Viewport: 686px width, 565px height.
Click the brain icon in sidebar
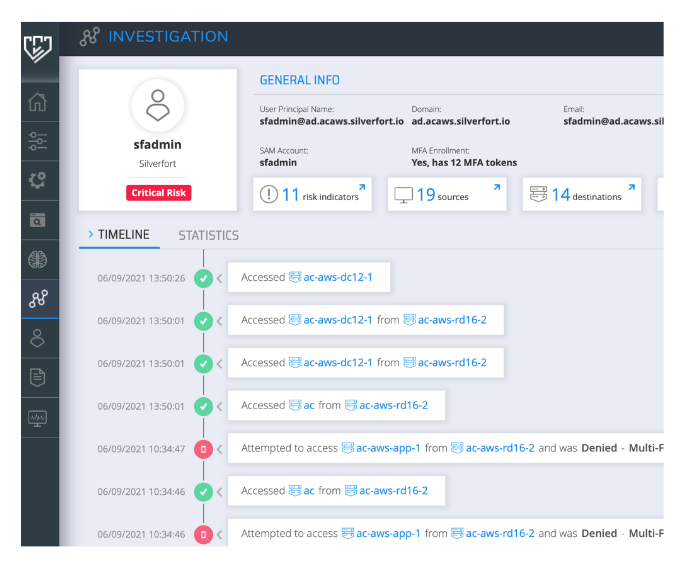39,258
